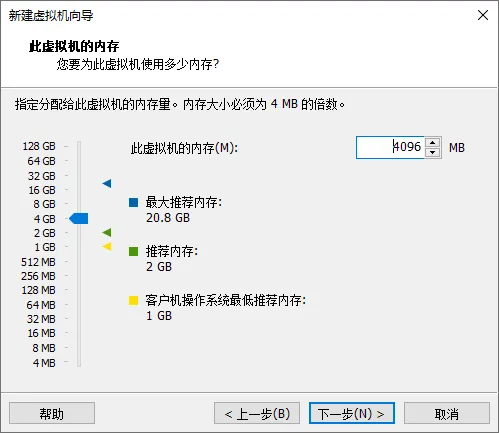Click the 128 GB slider label

[x=39, y=146]
